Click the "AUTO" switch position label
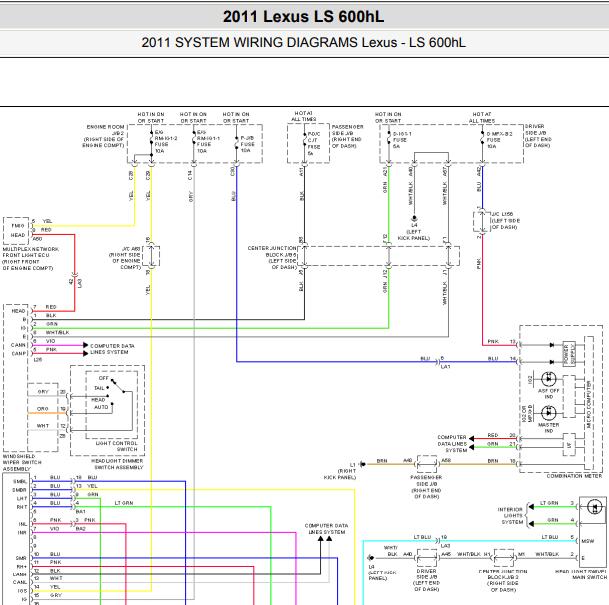The height and width of the screenshot is (605, 609). (x=101, y=407)
